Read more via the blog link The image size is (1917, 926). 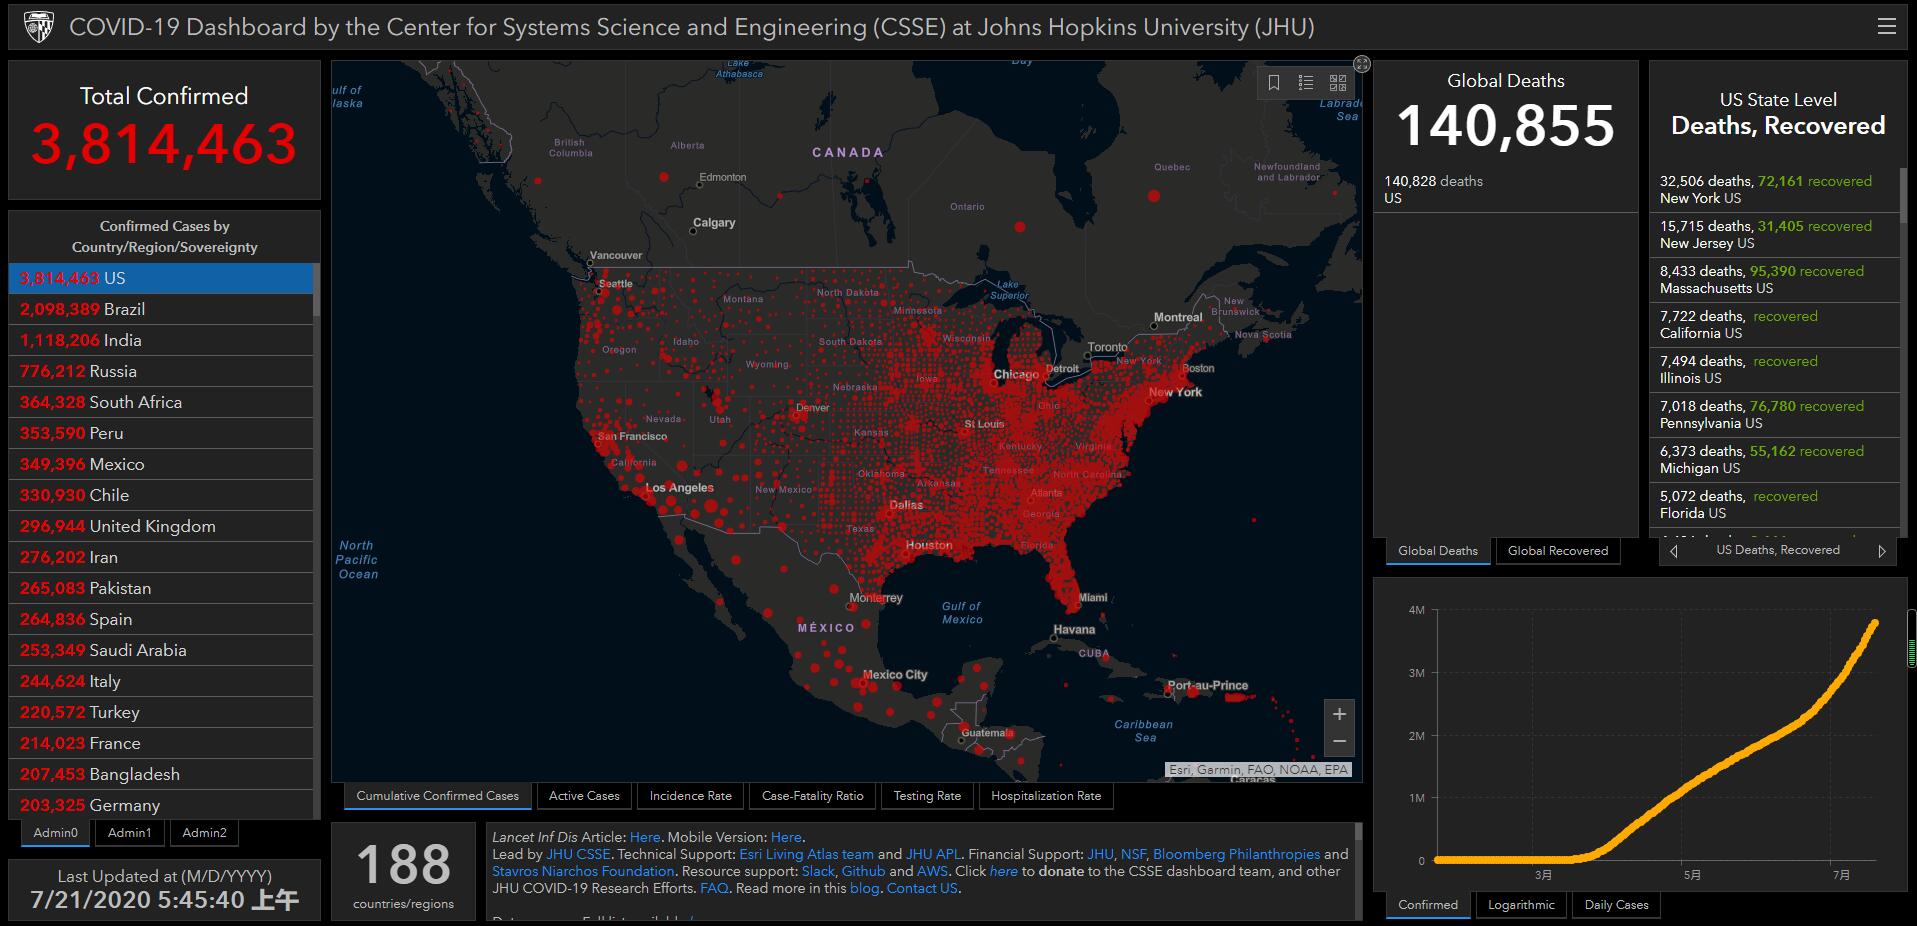(864, 888)
